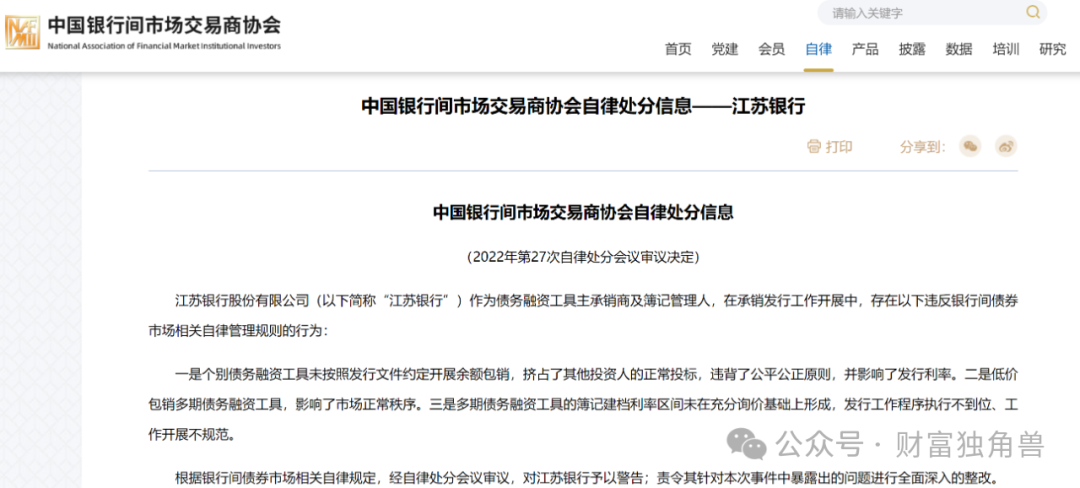This screenshot has width=1080, height=488.
Task: Click the paragraph starting 根据银行间债券市场相关自律规定
Action: [x=585, y=478]
